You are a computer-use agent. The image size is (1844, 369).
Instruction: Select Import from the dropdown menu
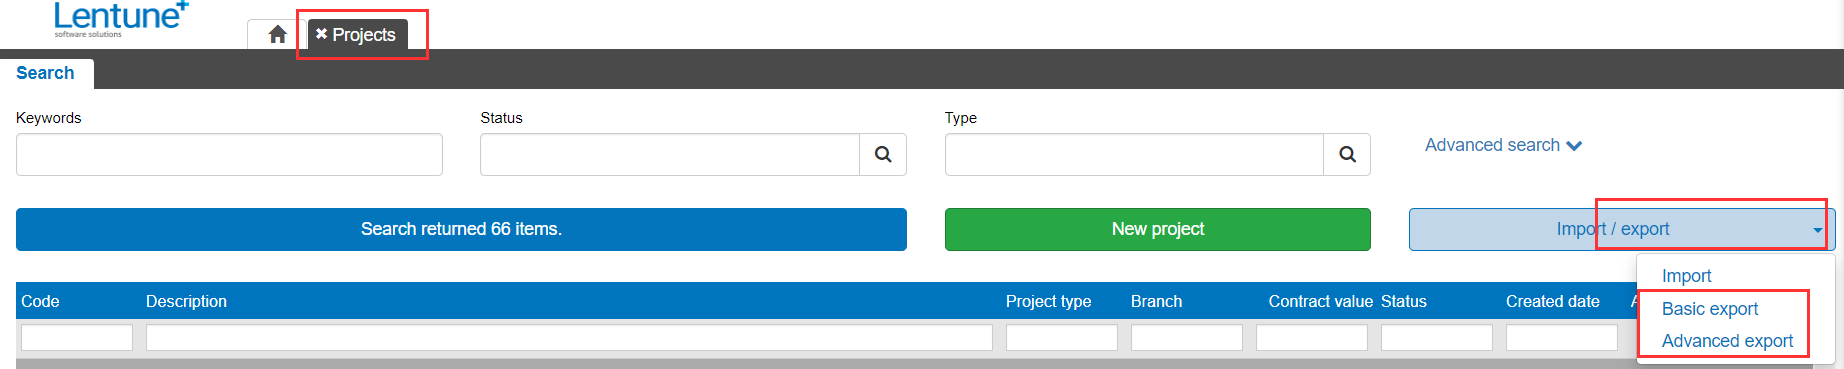point(1686,276)
